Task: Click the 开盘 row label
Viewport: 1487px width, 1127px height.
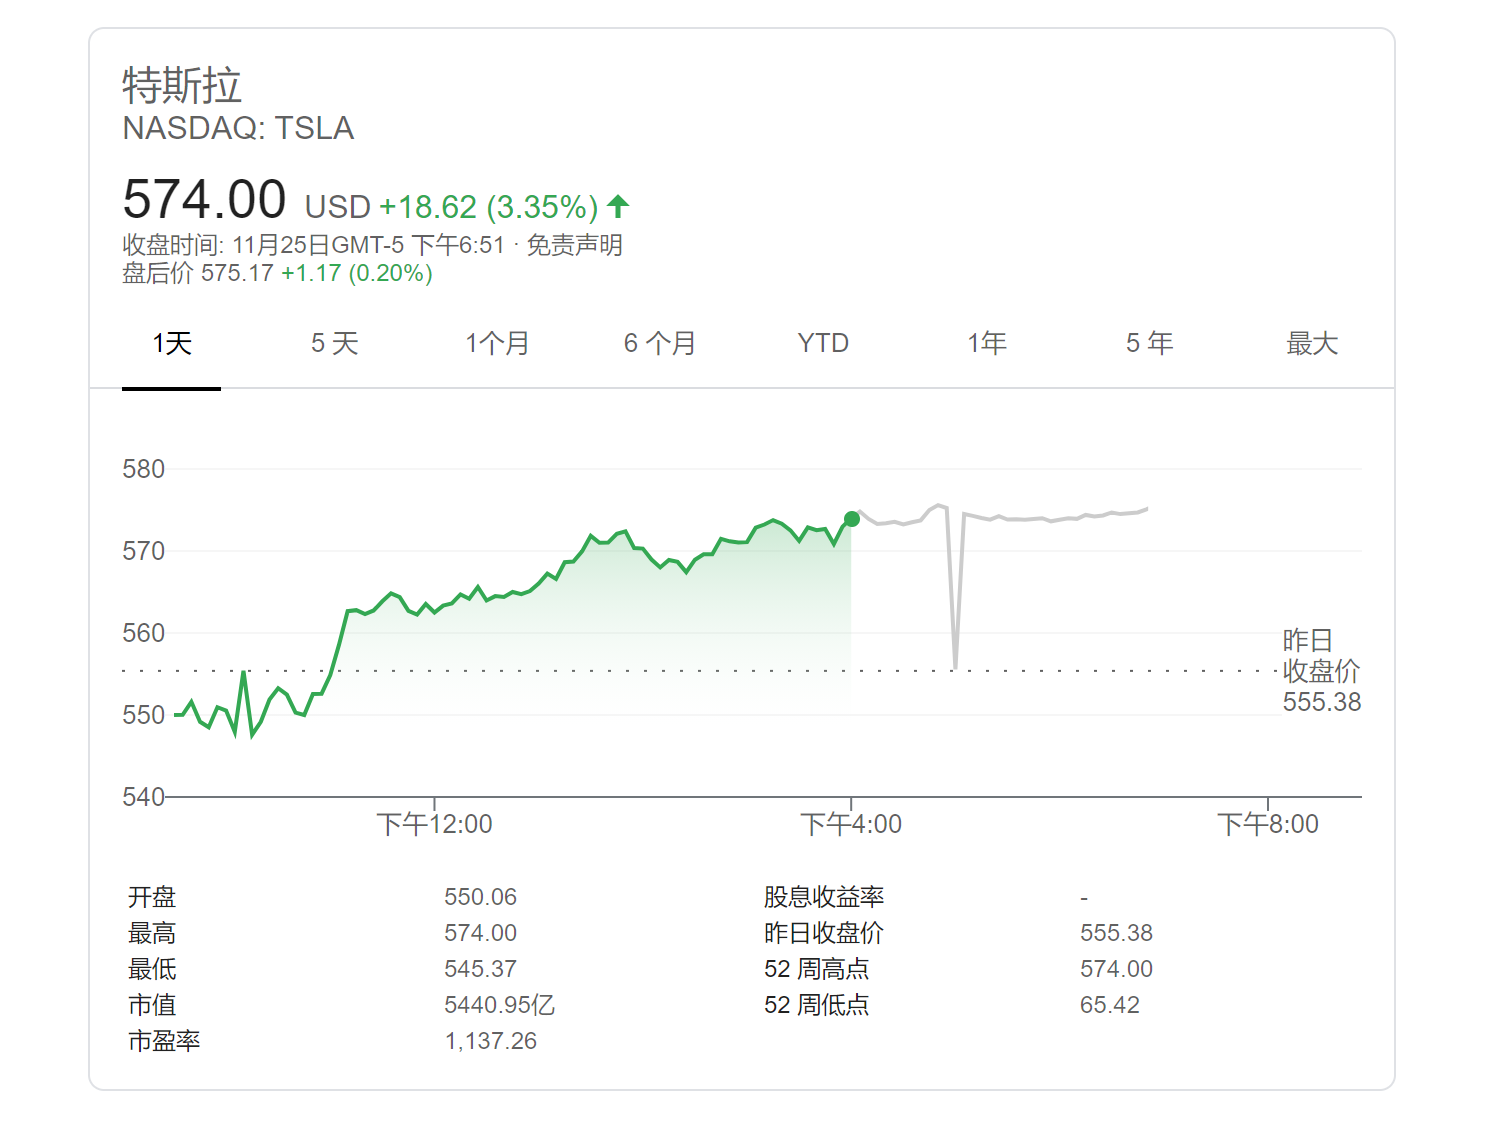Action: (x=152, y=897)
